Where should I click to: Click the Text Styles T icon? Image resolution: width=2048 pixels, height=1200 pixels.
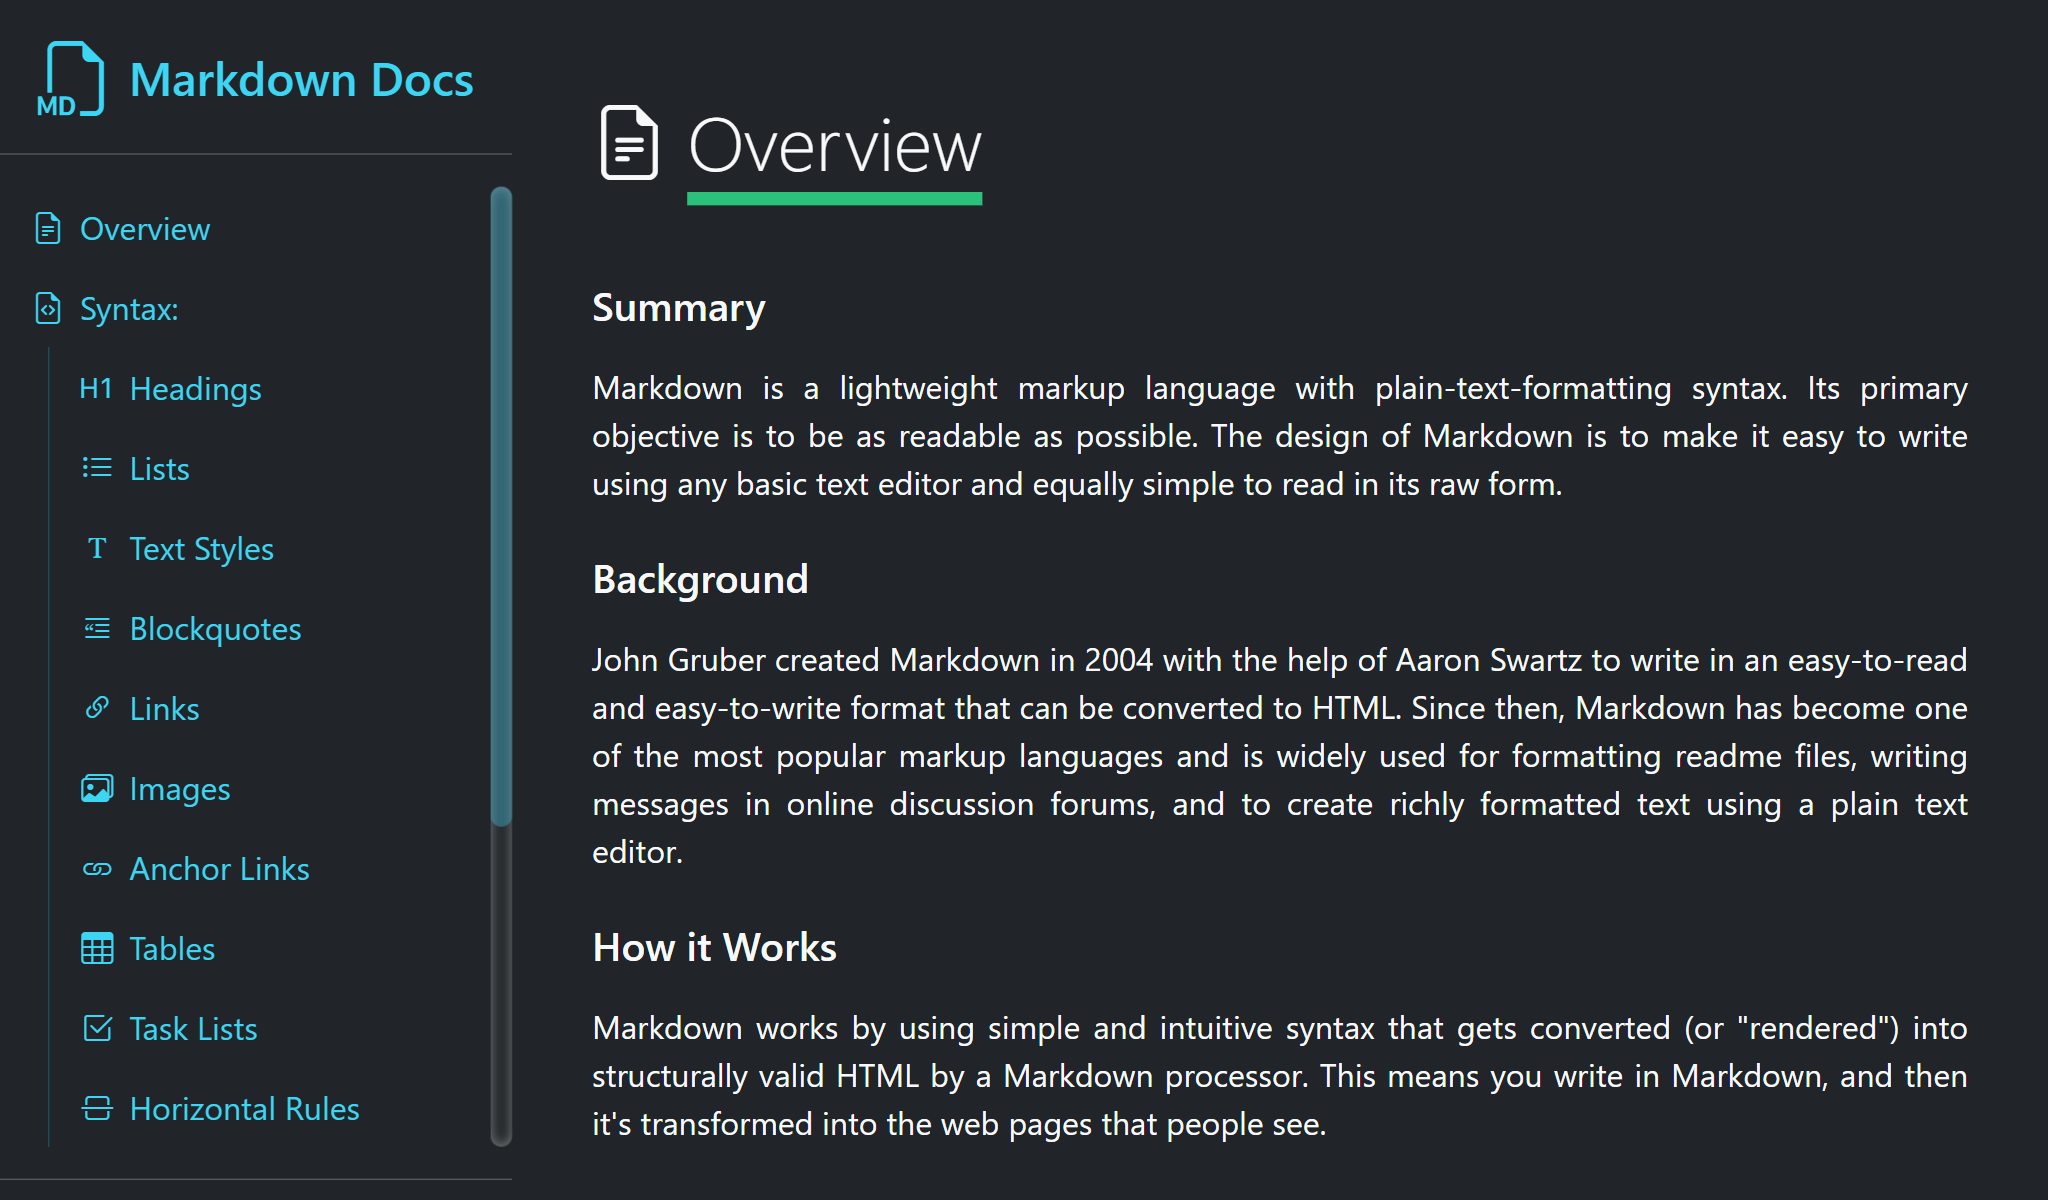pyautogui.click(x=97, y=548)
